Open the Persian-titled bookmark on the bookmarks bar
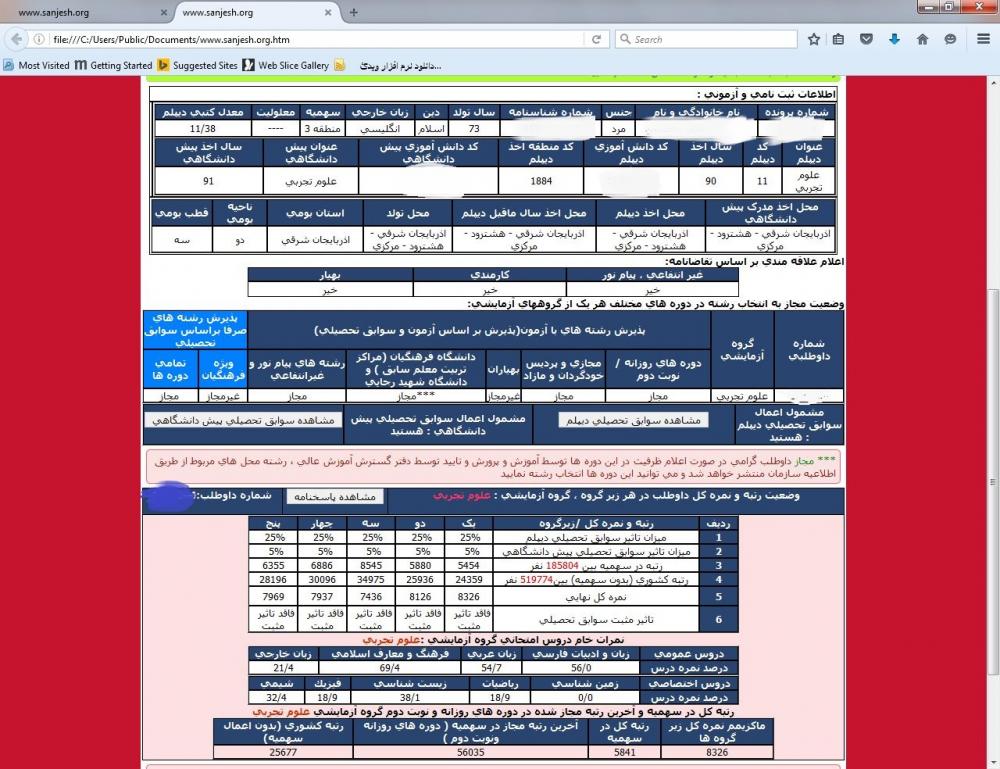Viewport: 1000px width, 769px height. pos(401,66)
